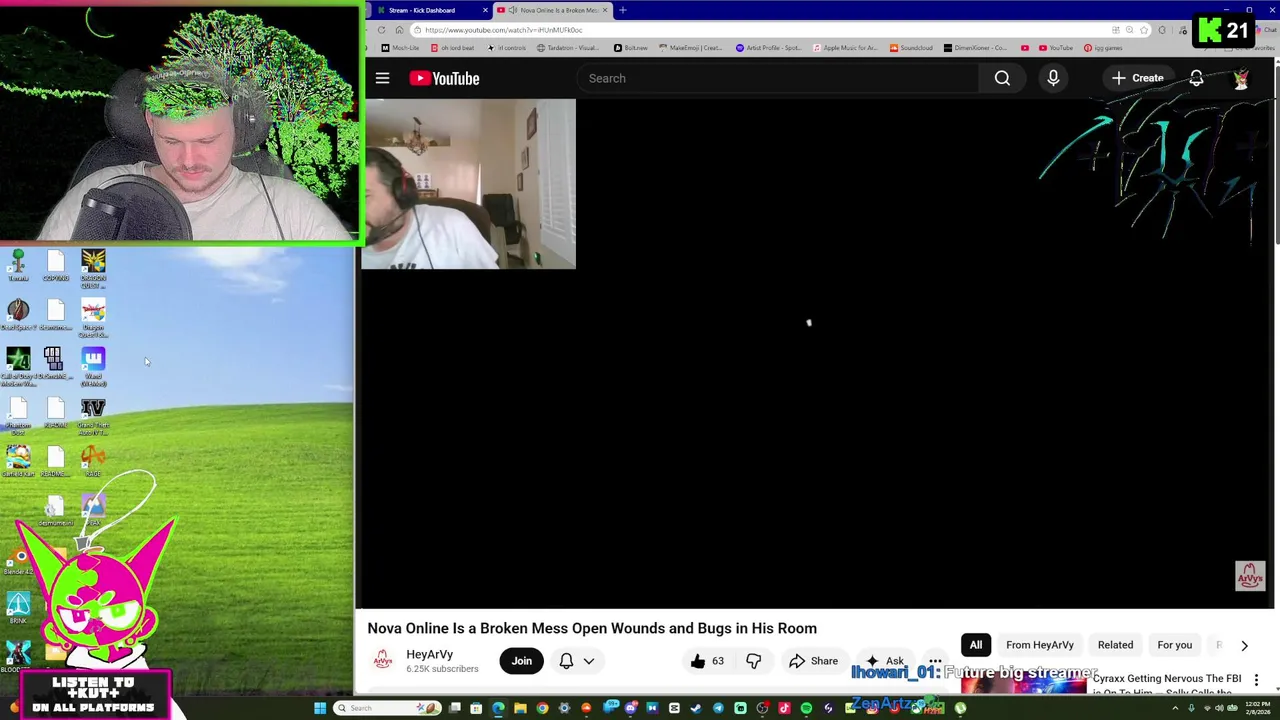Open Spotify from the taskbar
The width and height of the screenshot is (1280, 720).
point(806,708)
